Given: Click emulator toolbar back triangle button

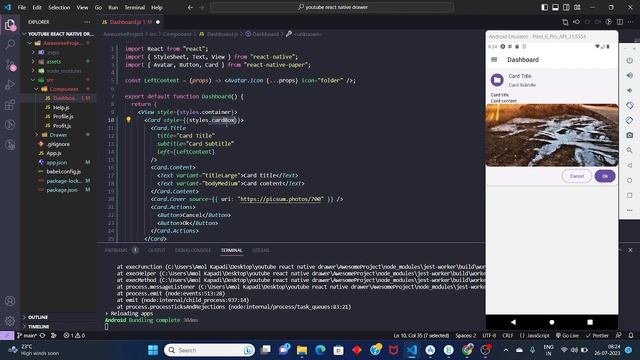Looking at the screenshot, I should coord(629,165).
